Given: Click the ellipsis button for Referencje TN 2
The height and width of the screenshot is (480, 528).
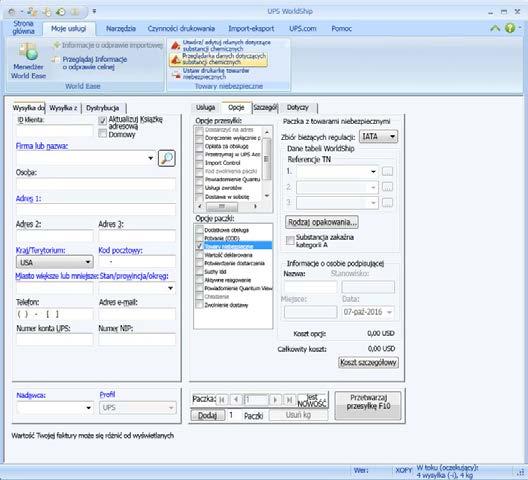Looking at the screenshot, I should (x=387, y=187).
